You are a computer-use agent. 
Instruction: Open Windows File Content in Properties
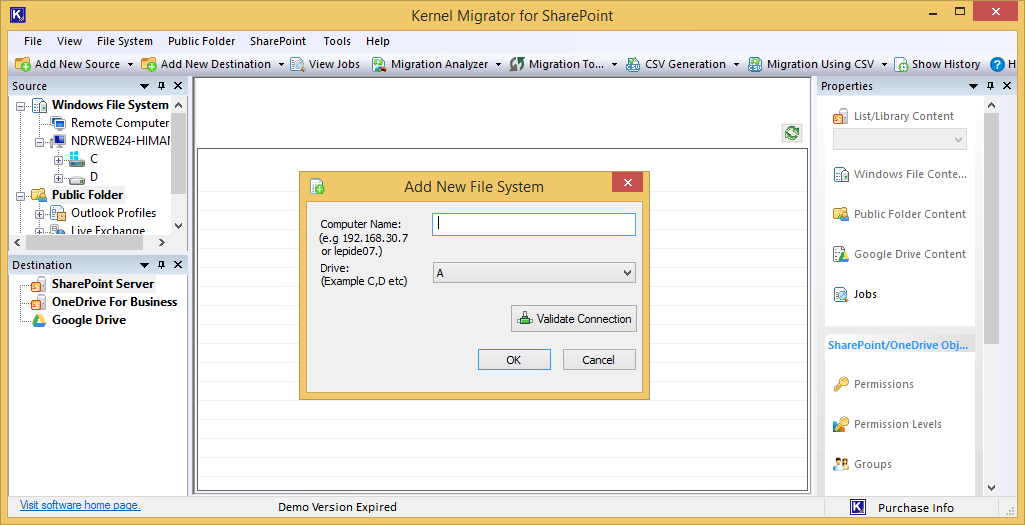pos(910,175)
